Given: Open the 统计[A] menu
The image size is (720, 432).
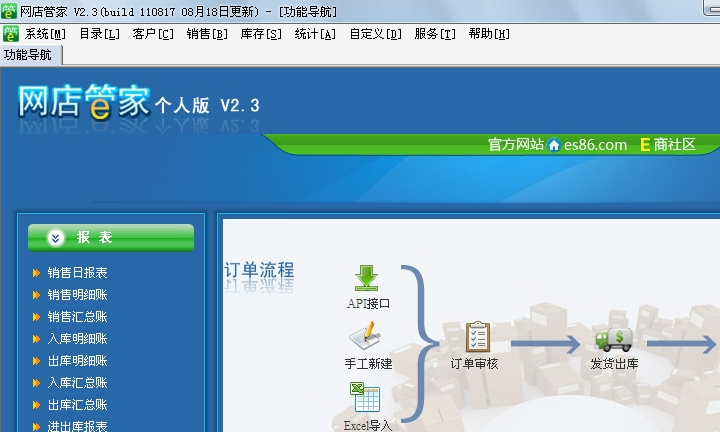Looking at the screenshot, I should 315,34.
